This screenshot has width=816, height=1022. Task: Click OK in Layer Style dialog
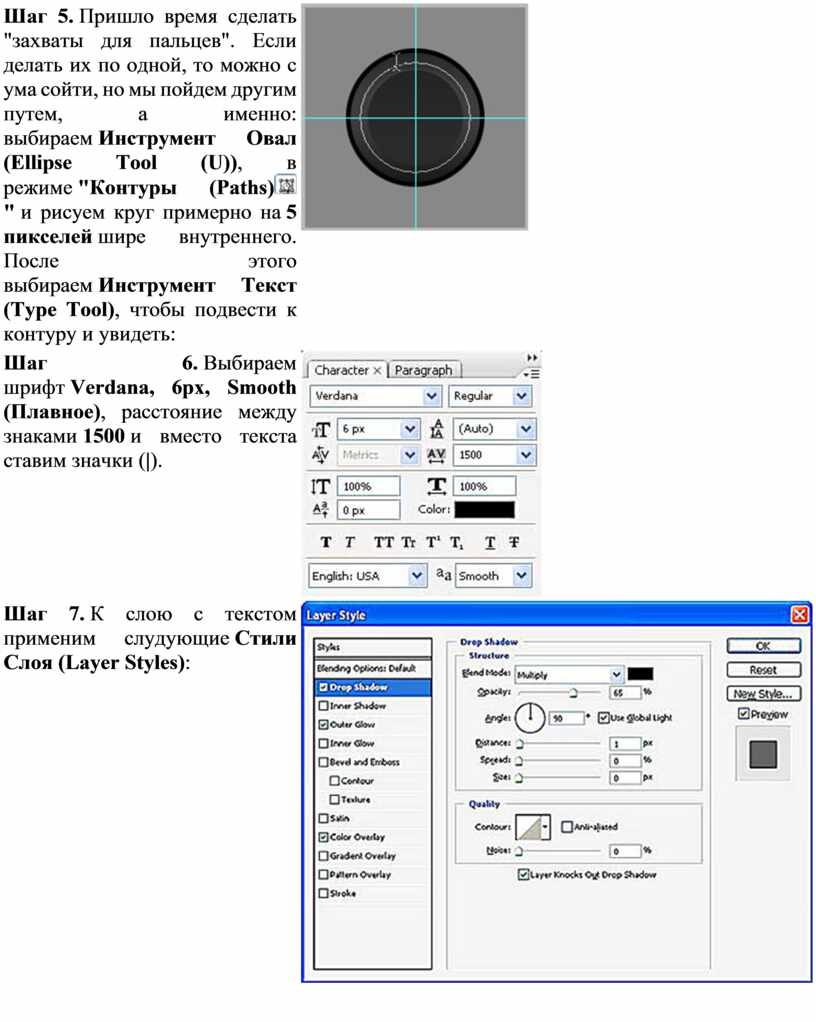point(763,646)
